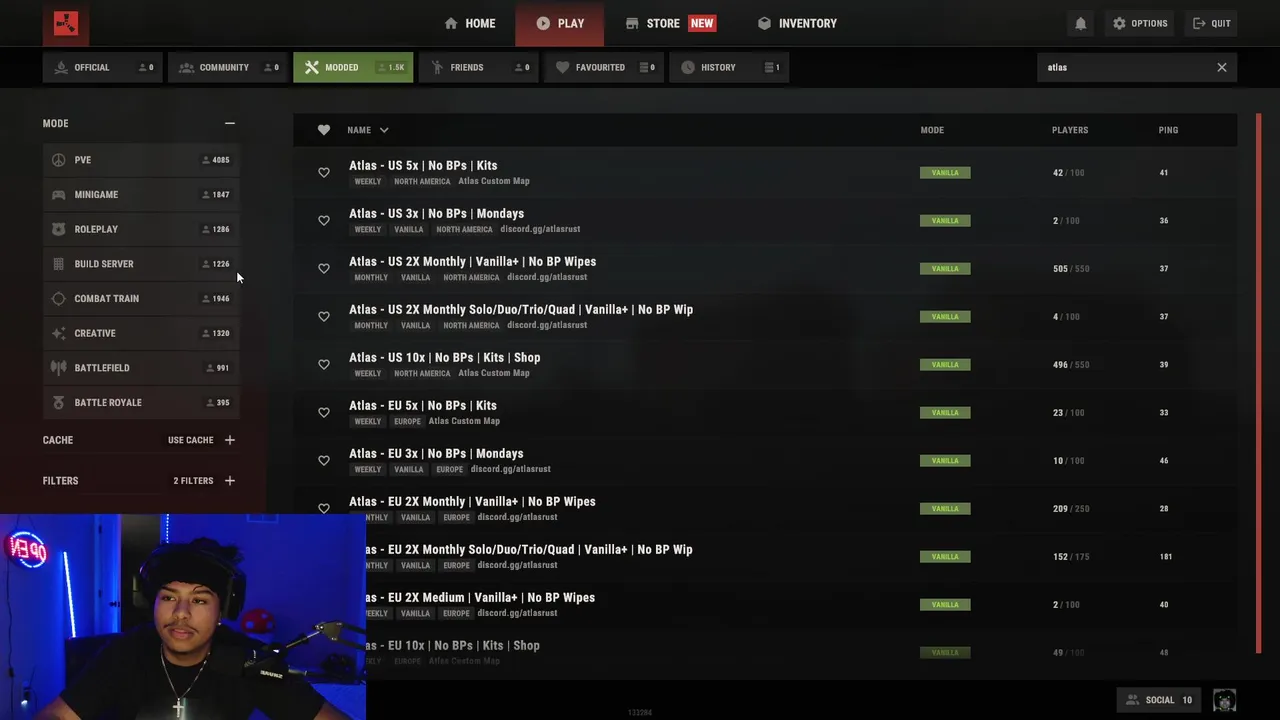1280x720 pixels.
Task: Click 'Use Cache' label
Action: pos(190,440)
